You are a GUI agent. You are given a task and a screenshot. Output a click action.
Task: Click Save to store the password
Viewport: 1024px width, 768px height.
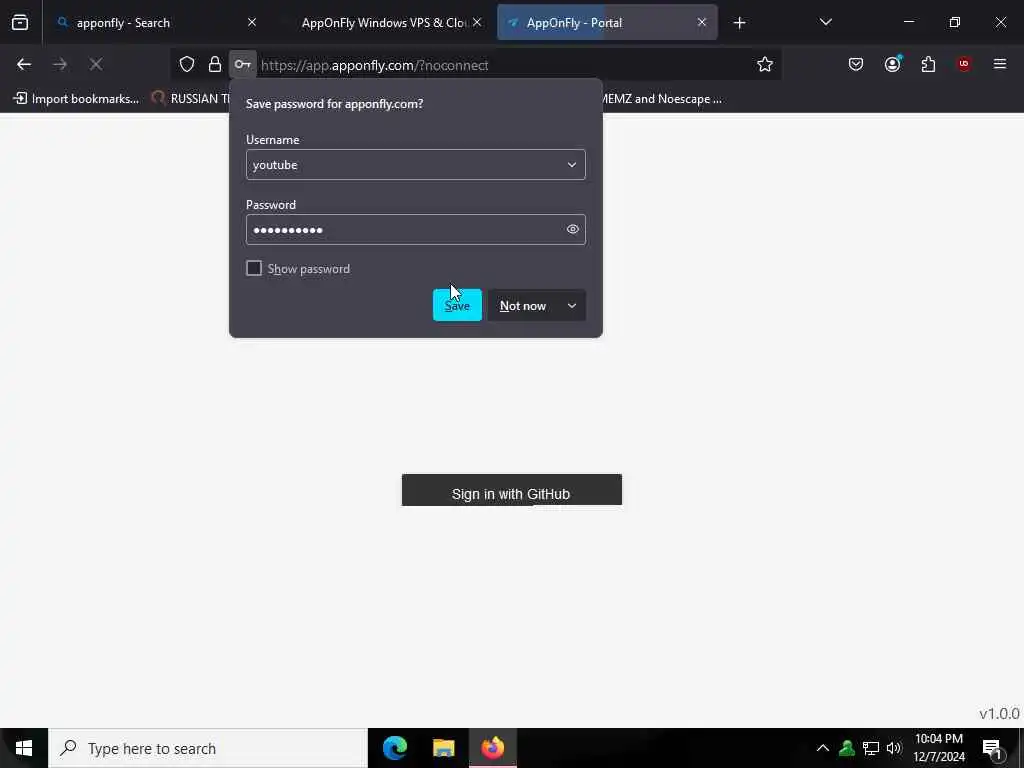(x=457, y=305)
